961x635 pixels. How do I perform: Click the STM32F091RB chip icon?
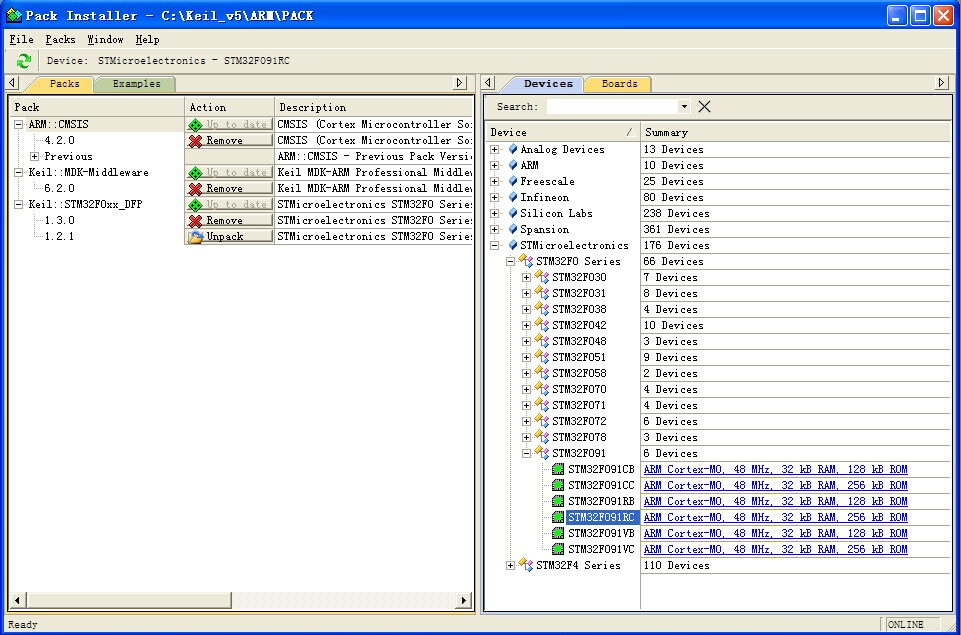(558, 501)
